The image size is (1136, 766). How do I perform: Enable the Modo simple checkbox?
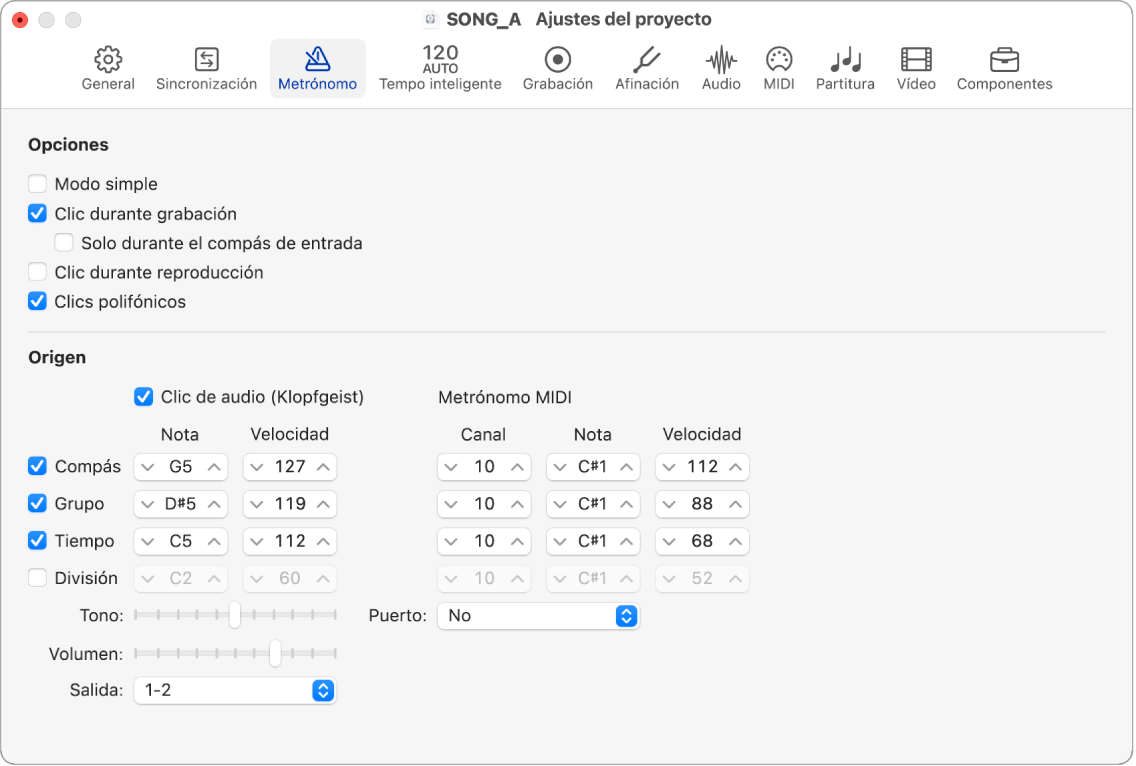[x=38, y=184]
